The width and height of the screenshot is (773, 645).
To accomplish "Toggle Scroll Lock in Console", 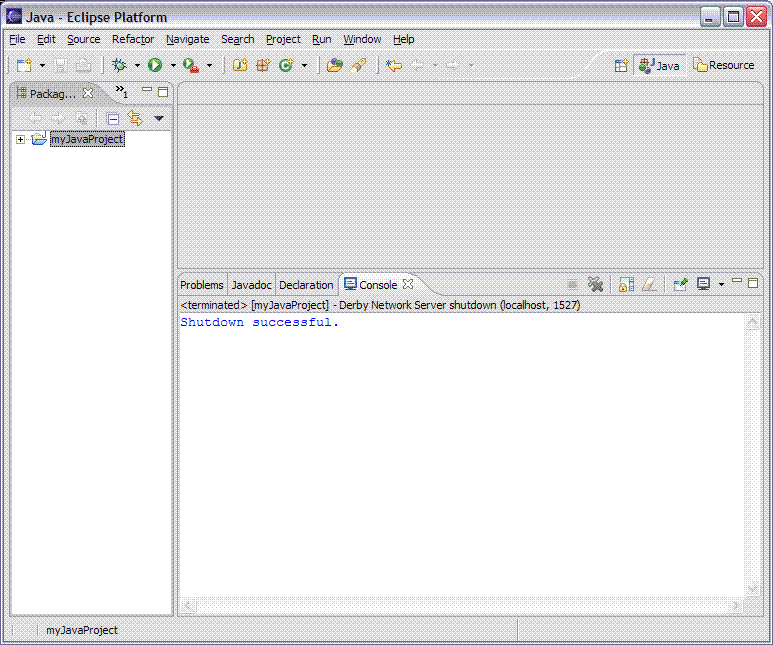I will [x=626, y=285].
